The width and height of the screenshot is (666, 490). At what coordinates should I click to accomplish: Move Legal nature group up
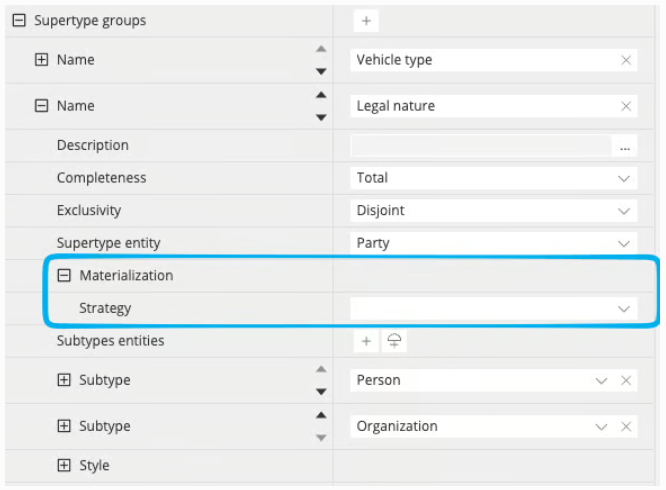point(322,95)
